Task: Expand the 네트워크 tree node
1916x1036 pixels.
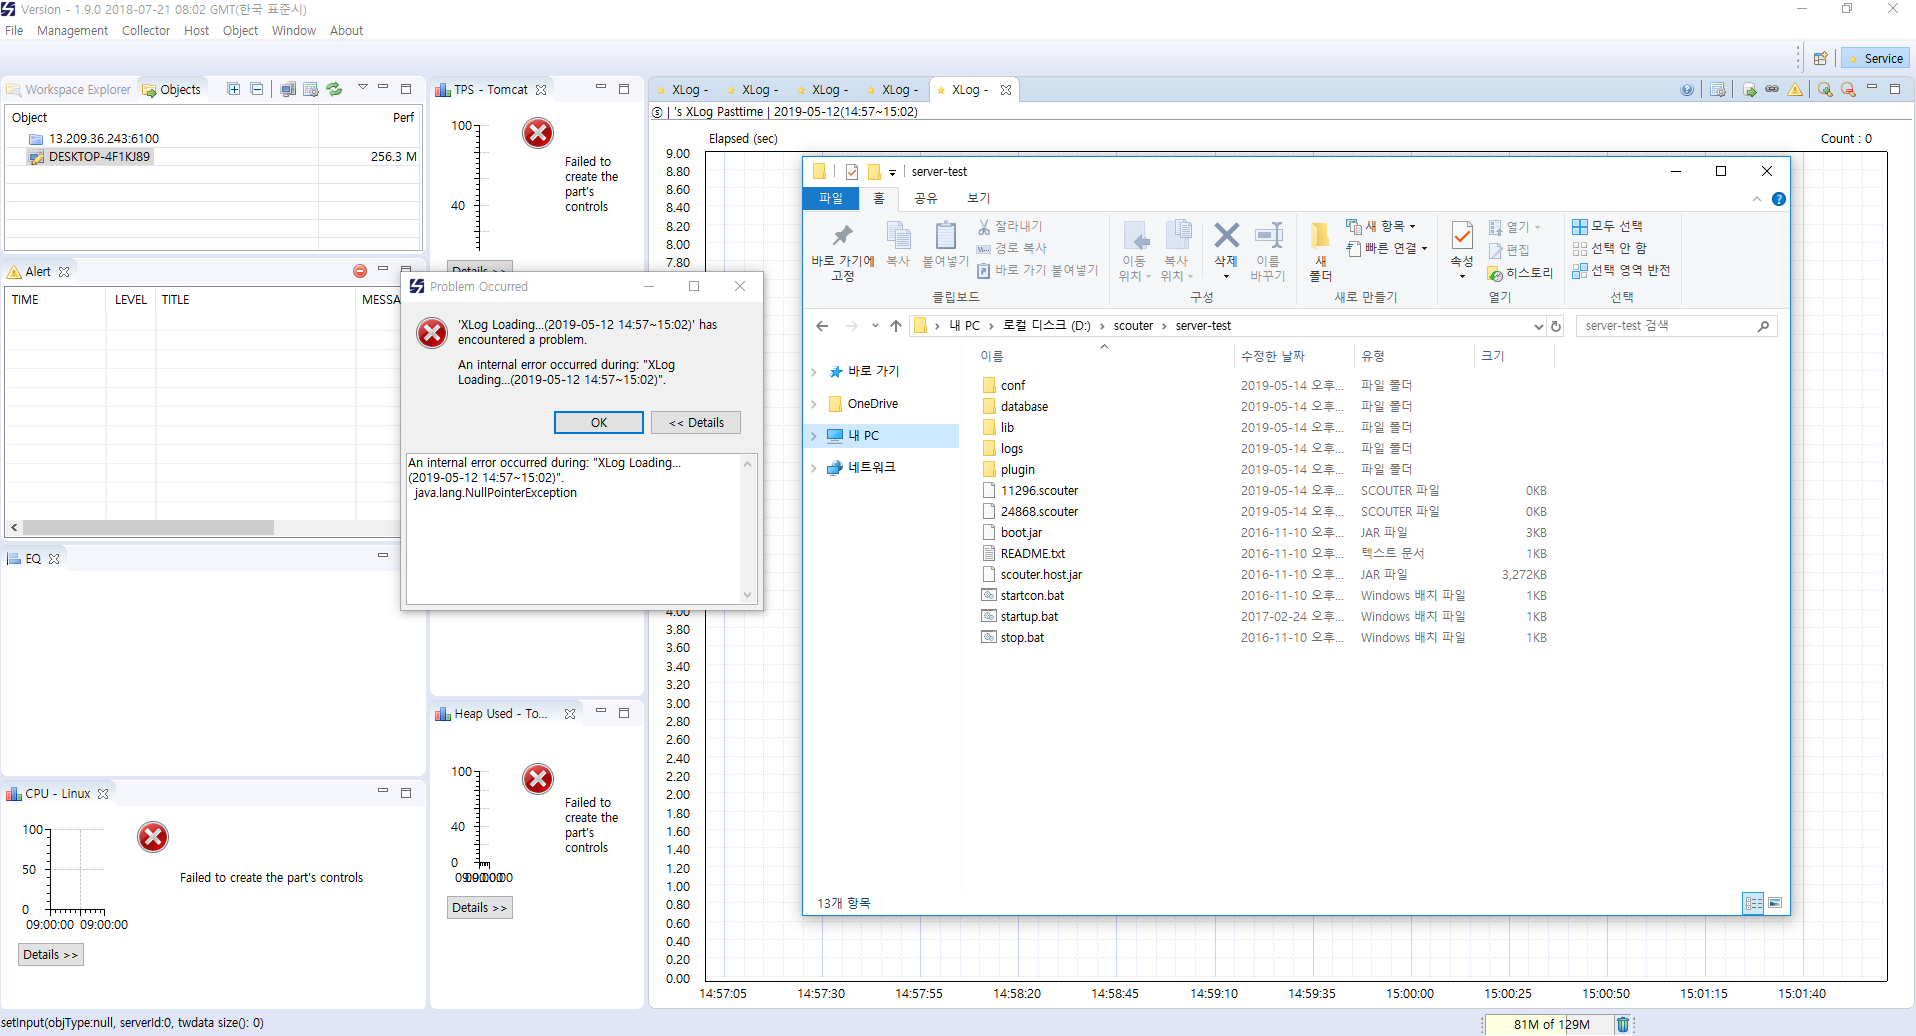Action: [x=813, y=467]
